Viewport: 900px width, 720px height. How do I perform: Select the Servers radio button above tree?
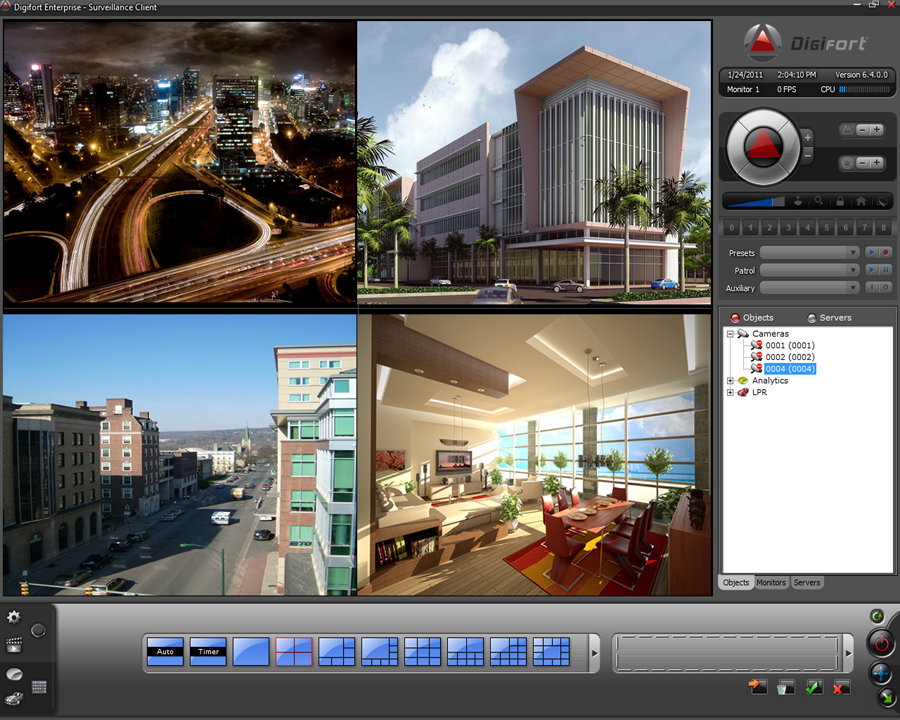(812, 318)
